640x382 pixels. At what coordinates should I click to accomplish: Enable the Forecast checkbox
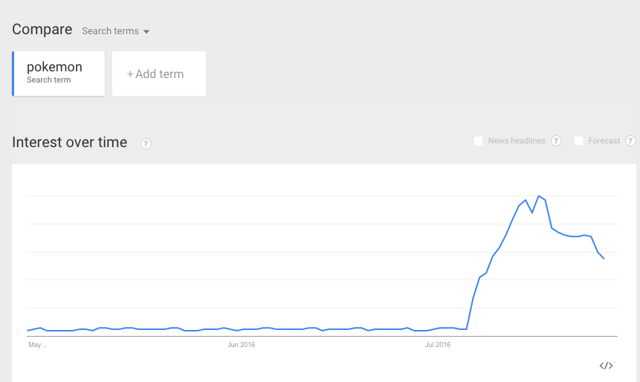[x=578, y=141]
